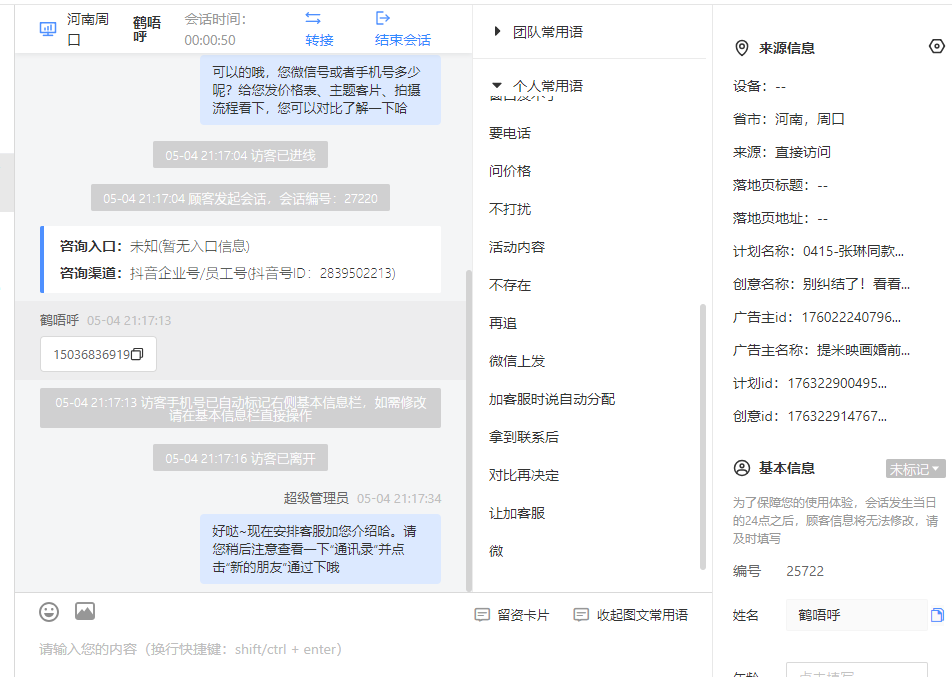952x677 pixels.
Task: Collapse 个人常用语 section
Action: point(497,86)
